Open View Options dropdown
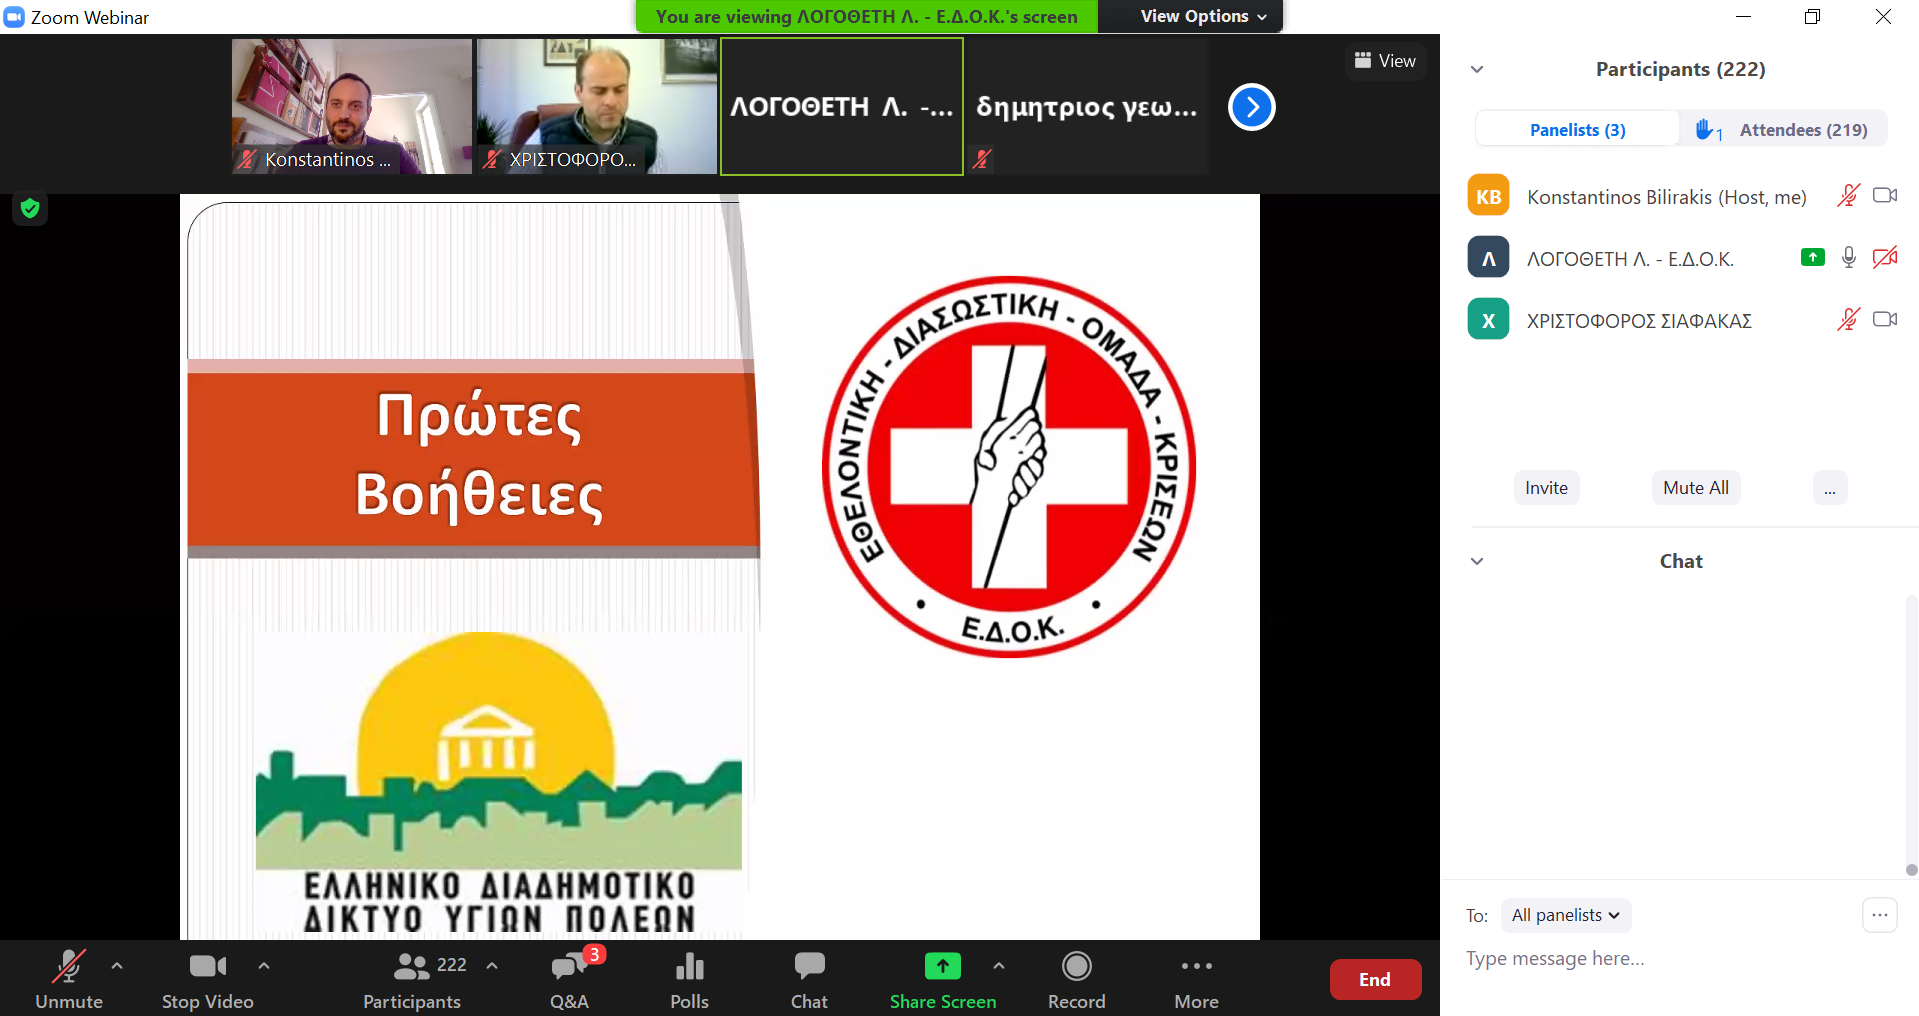The width and height of the screenshot is (1919, 1016). click(1203, 16)
